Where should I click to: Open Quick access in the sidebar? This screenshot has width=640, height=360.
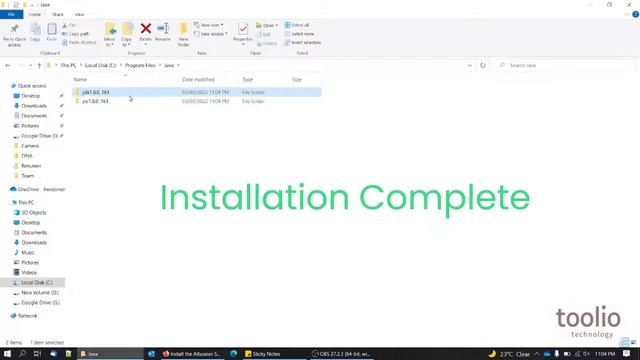(32, 86)
